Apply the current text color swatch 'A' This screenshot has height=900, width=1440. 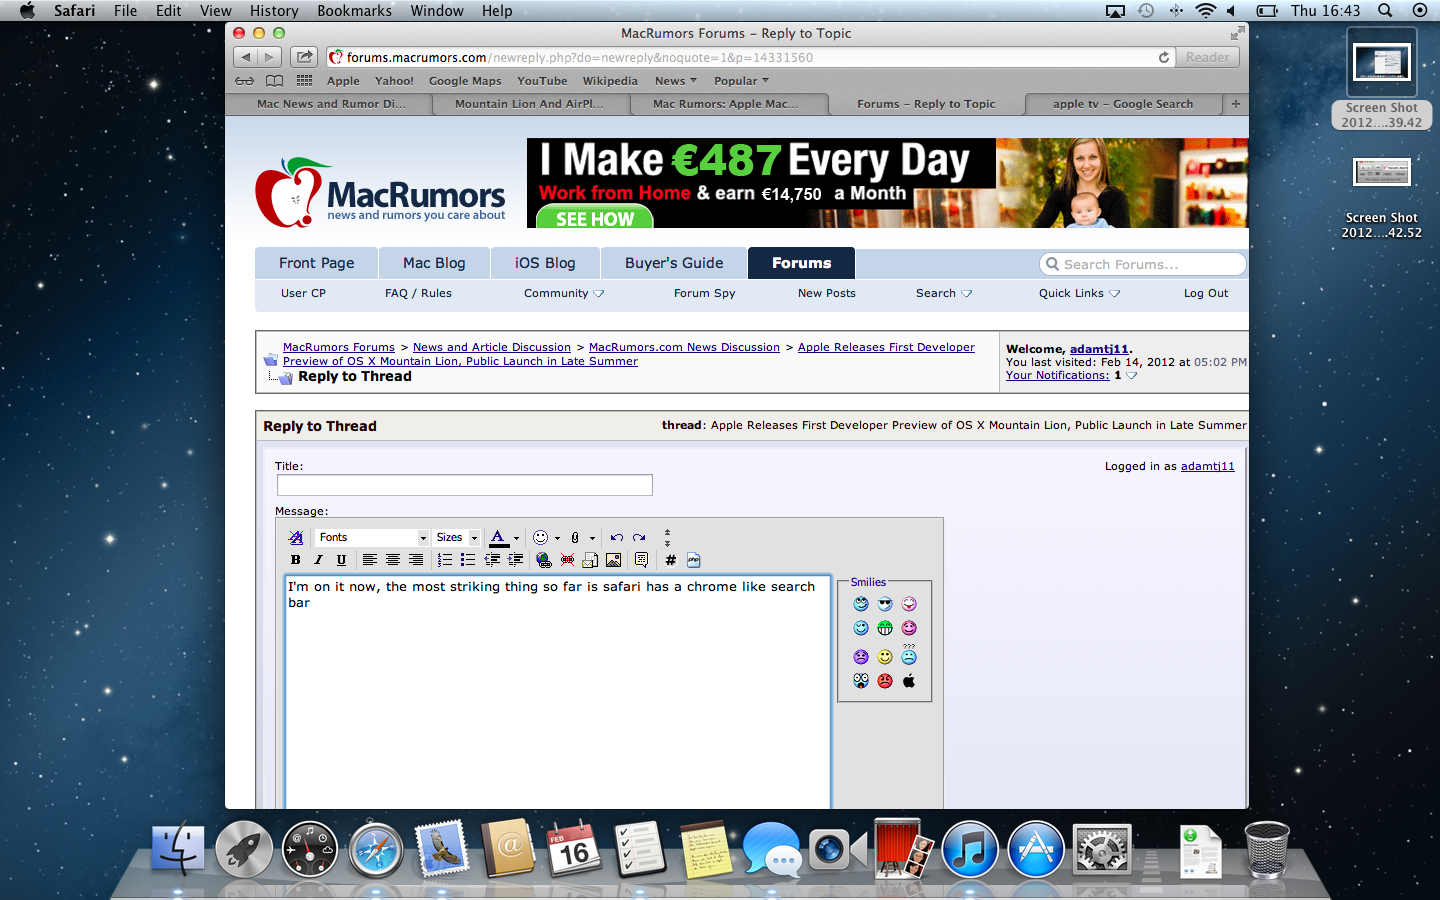[x=498, y=538]
